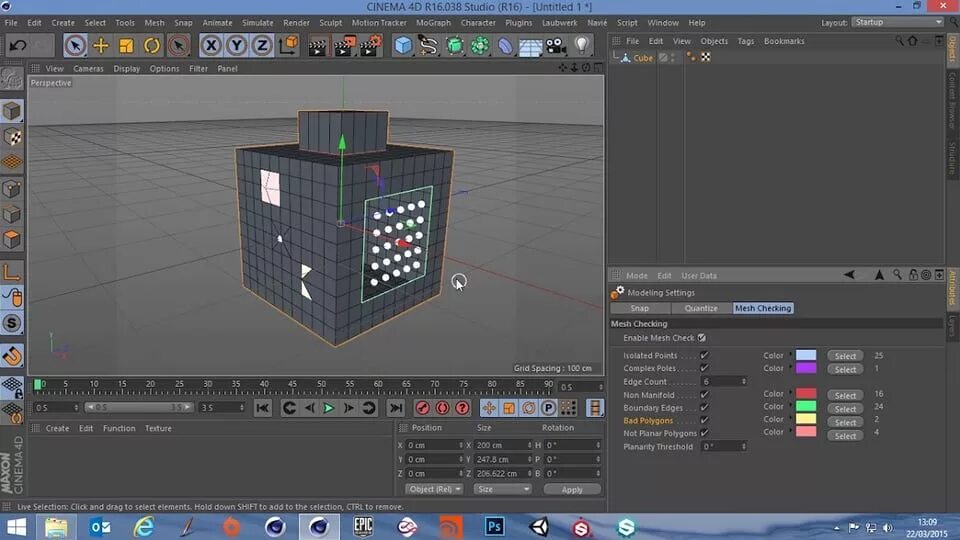This screenshot has height=540, width=960.
Task: Toggle Bad Polygons checkbox
Action: (x=705, y=421)
